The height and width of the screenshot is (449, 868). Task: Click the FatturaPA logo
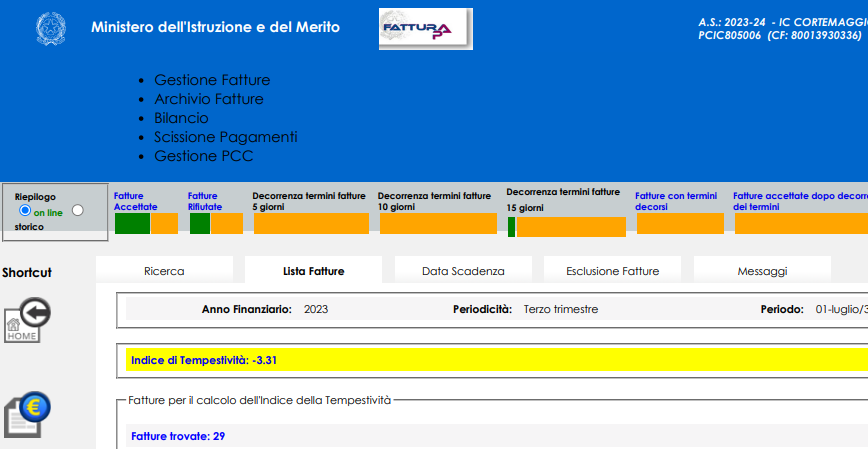426,29
